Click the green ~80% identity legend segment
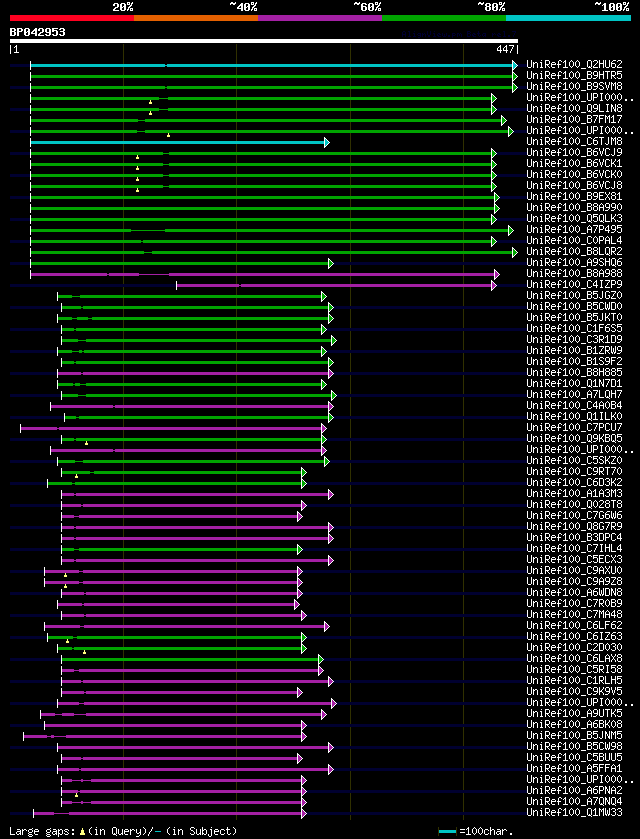The height and width of the screenshot is (839, 640). [444, 18]
